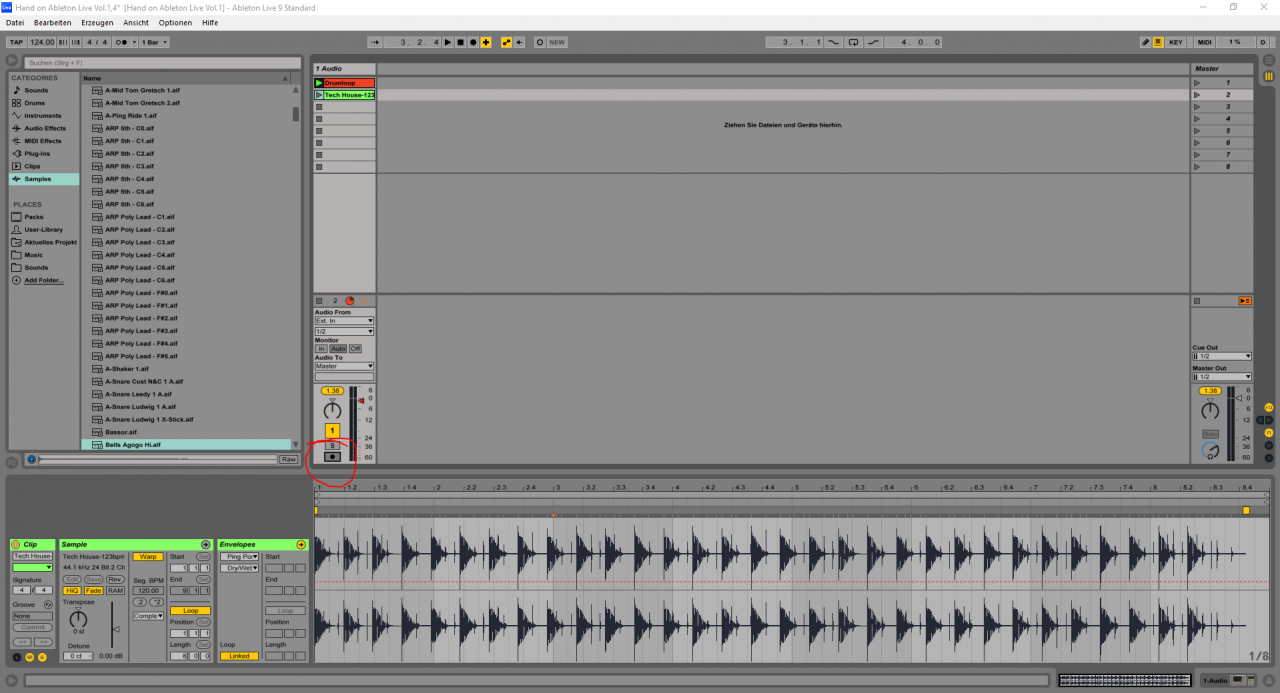Image resolution: width=1280 pixels, height=693 pixels.
Task: Click the NEW scene capture button
Action: 557,42
